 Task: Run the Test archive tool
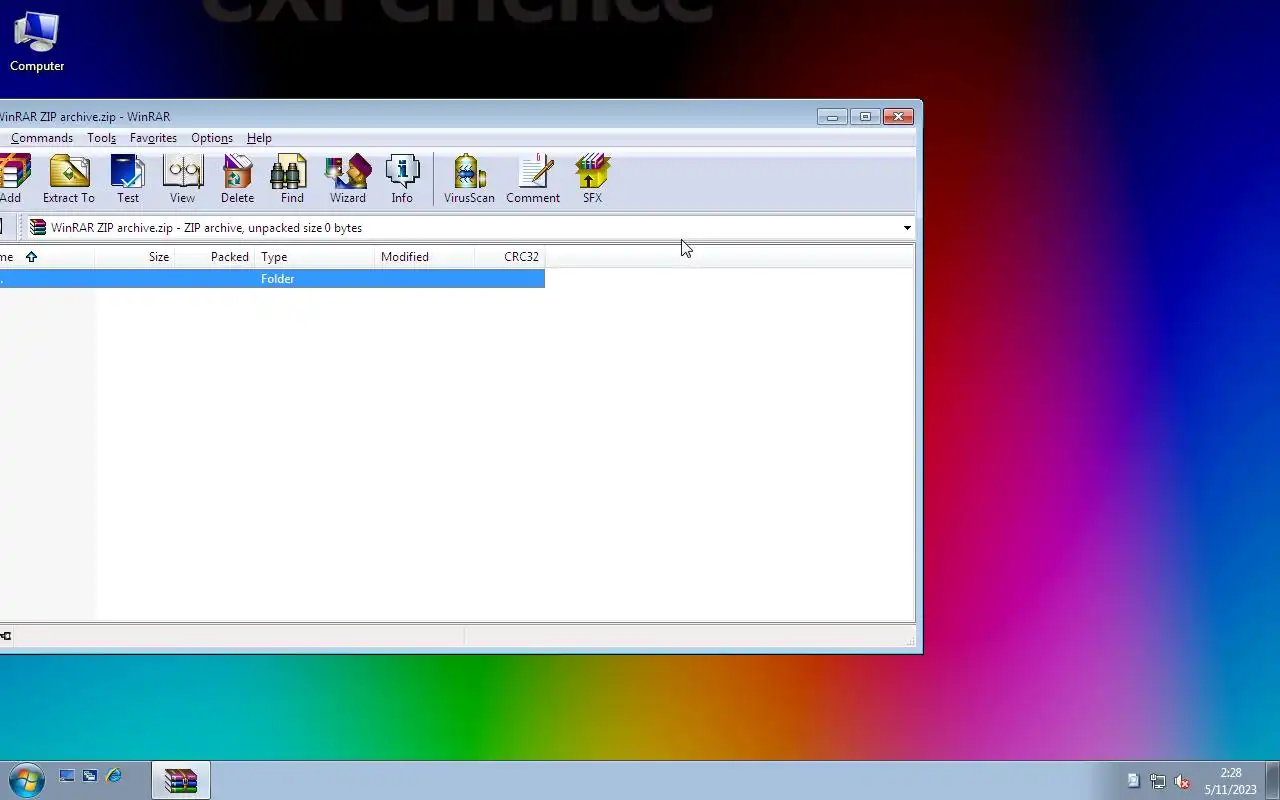[128, 180]
